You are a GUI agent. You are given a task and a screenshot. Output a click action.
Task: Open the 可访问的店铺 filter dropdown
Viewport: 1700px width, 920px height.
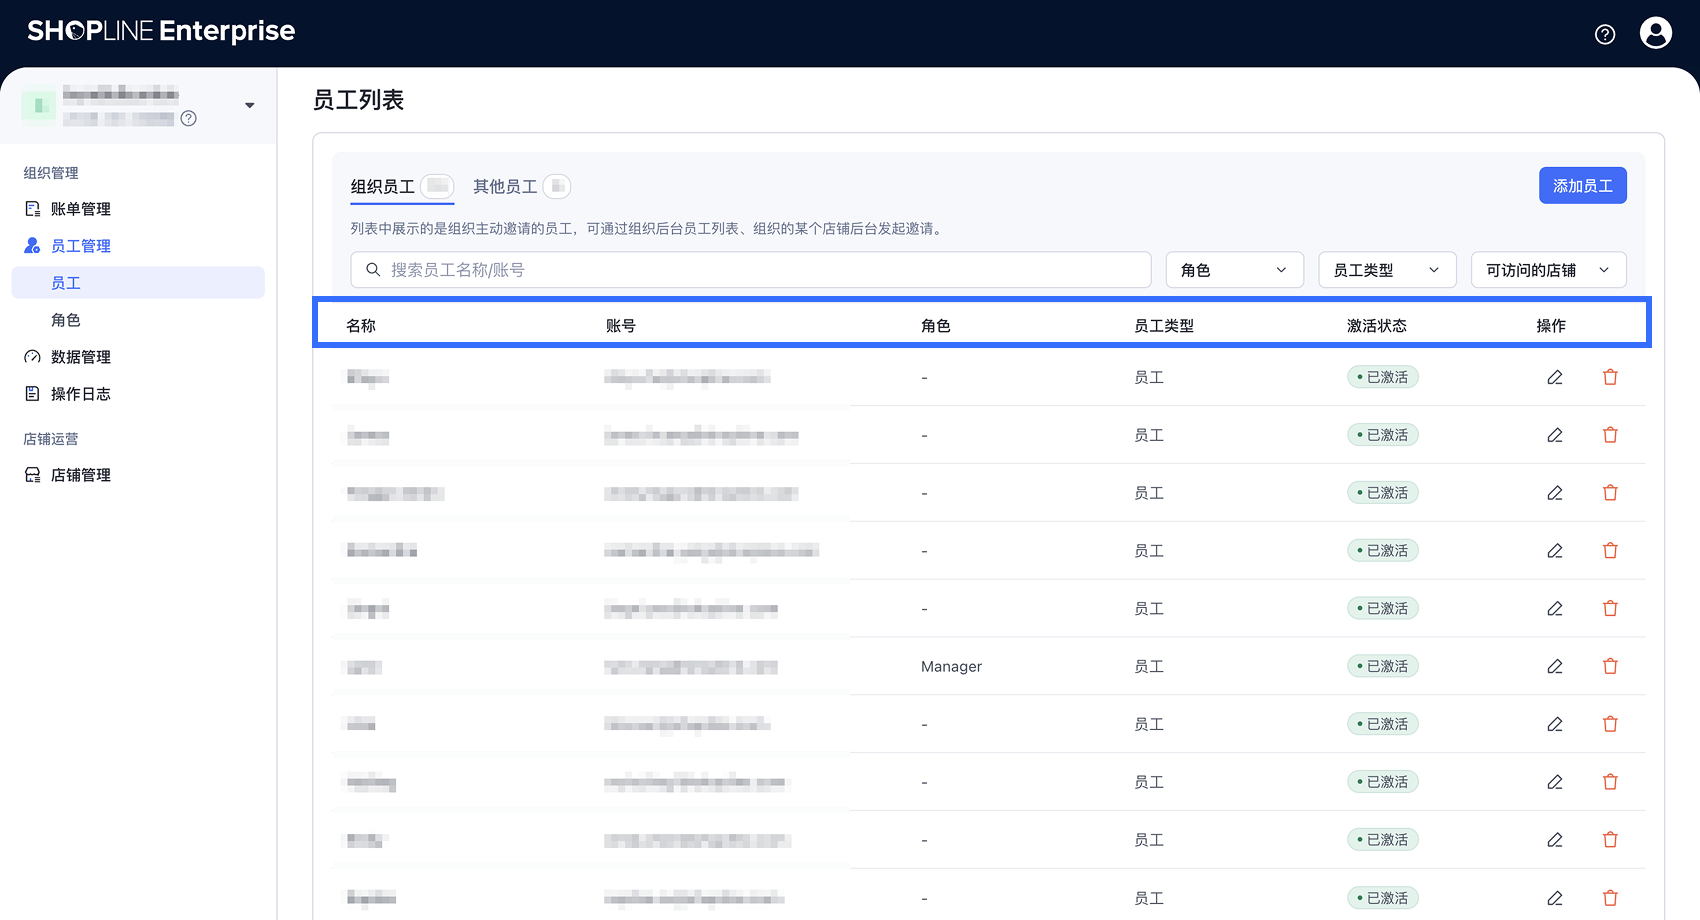[x=1548, y=270]
